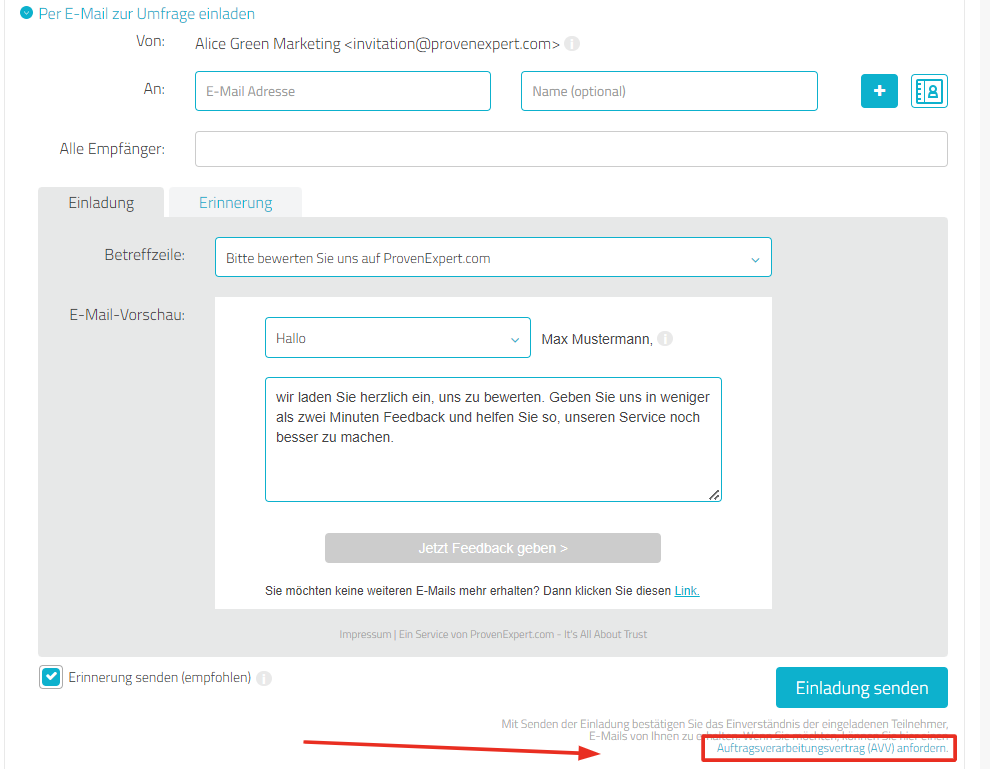Click Auftragsverarbeitungsvertrag (AVV) anfordern link
Screen dimensions: 990x769
pyautogui.click(x=832, y=748)
